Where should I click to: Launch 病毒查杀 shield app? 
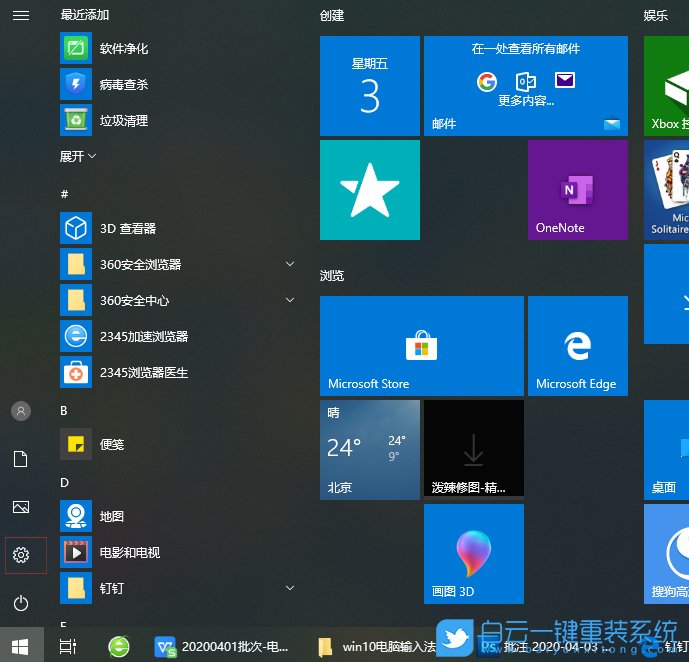(x=178, y=84)
